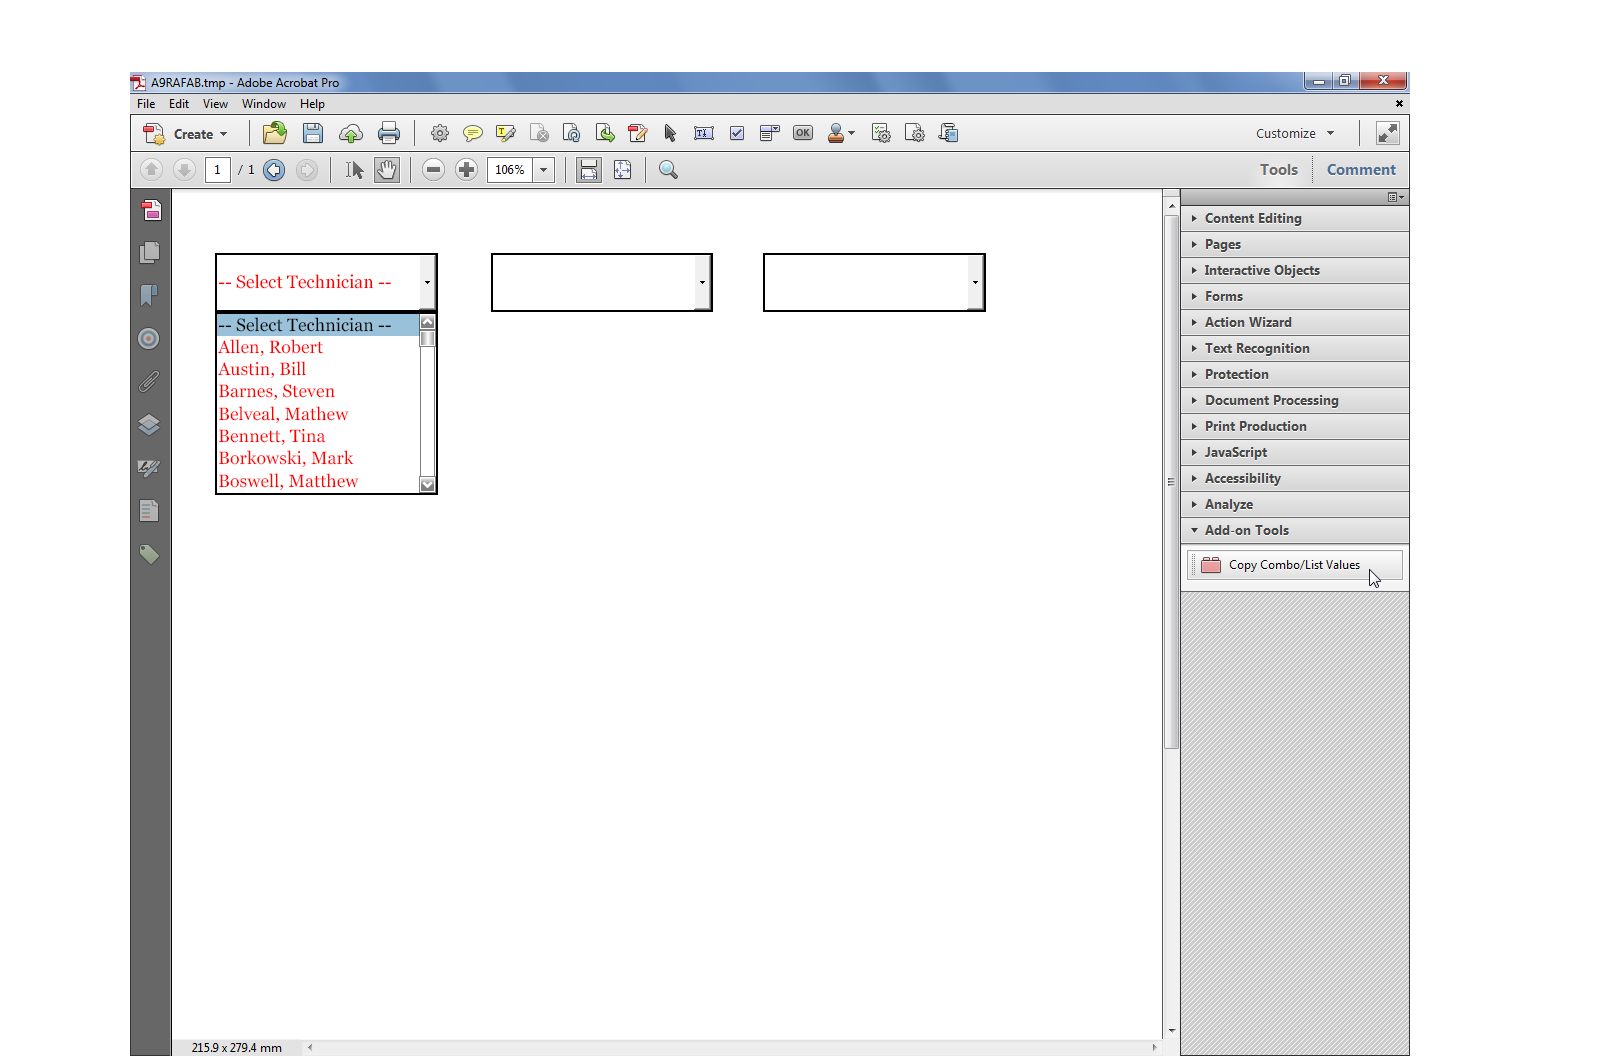Viewport: 1600px width, 1056px height.
Task: Select 'Barnes, Steven' from the technician list
Action: [x=276, y=391]
